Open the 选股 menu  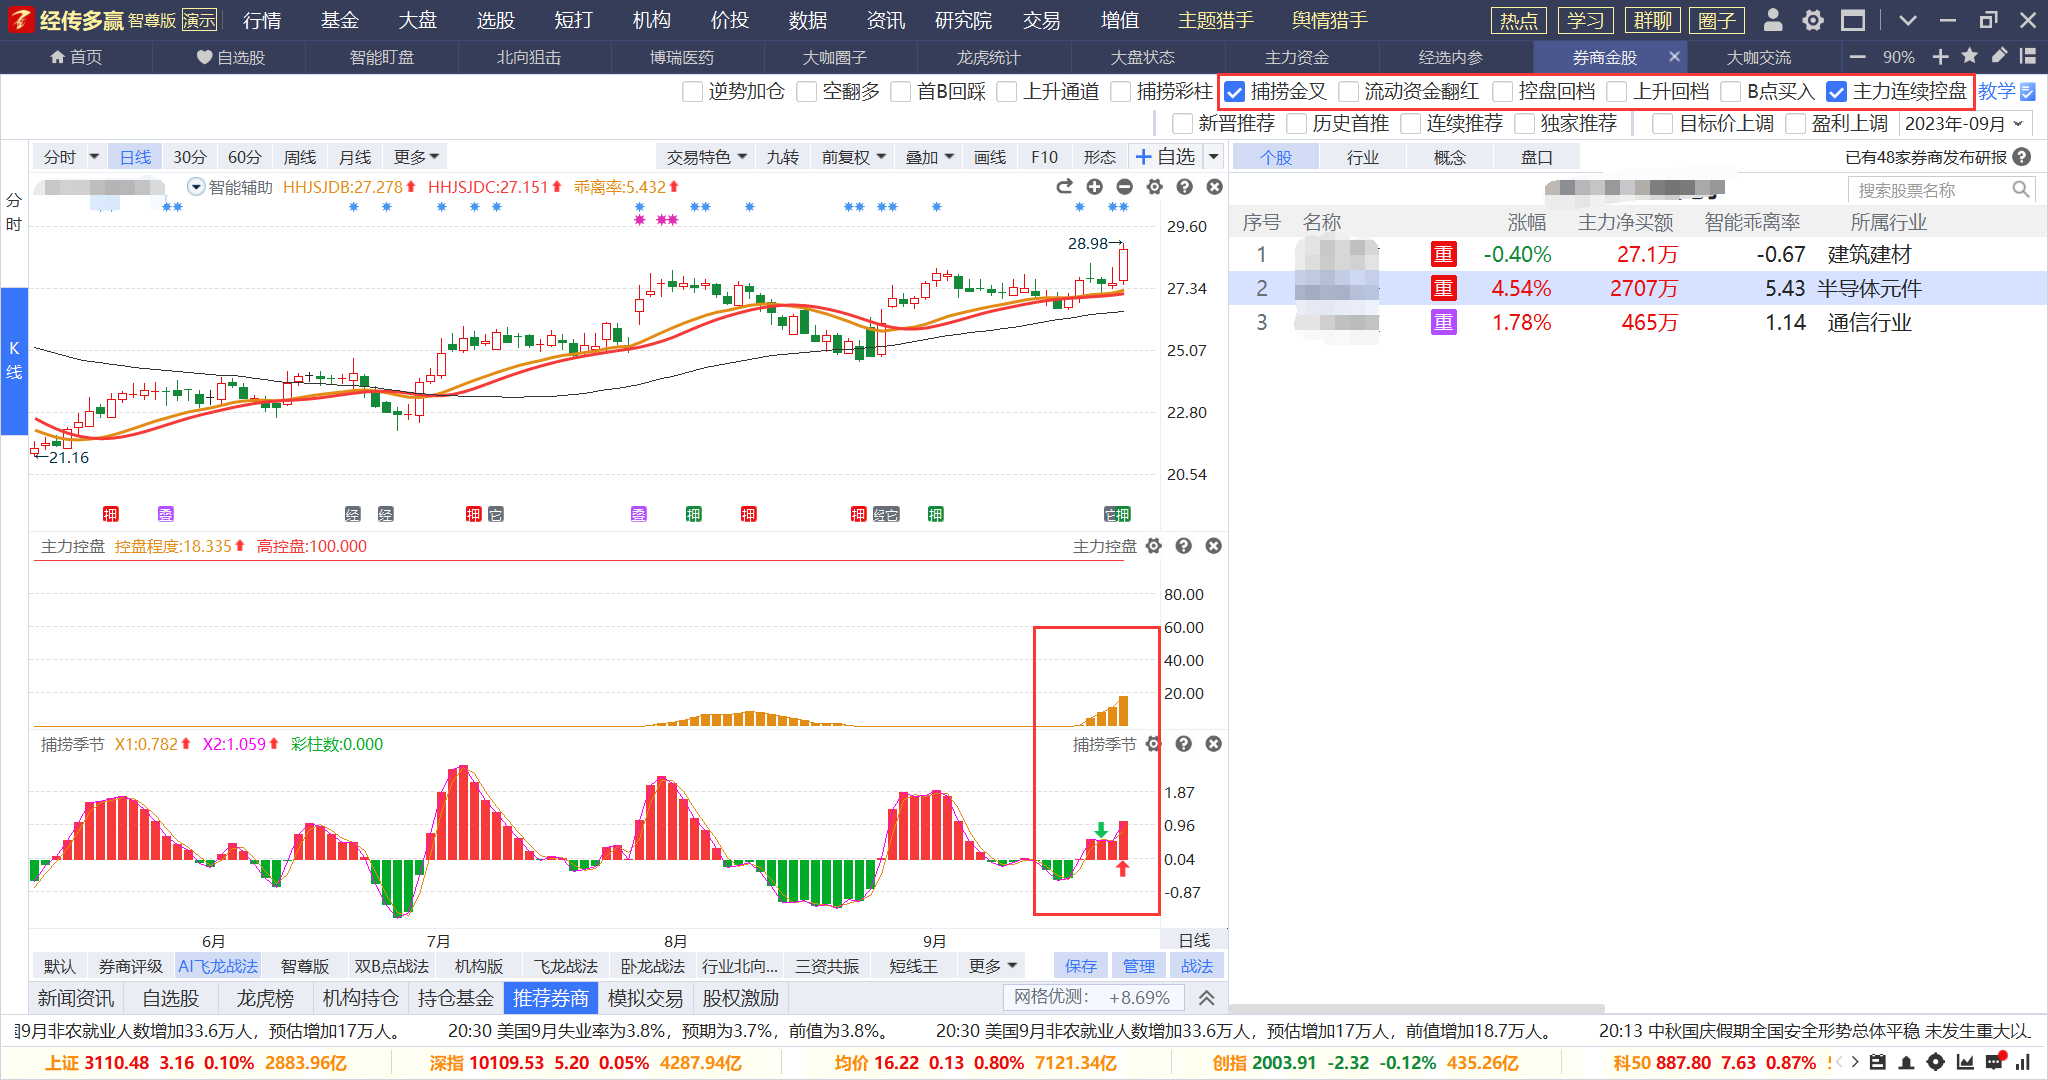(495, 20)
